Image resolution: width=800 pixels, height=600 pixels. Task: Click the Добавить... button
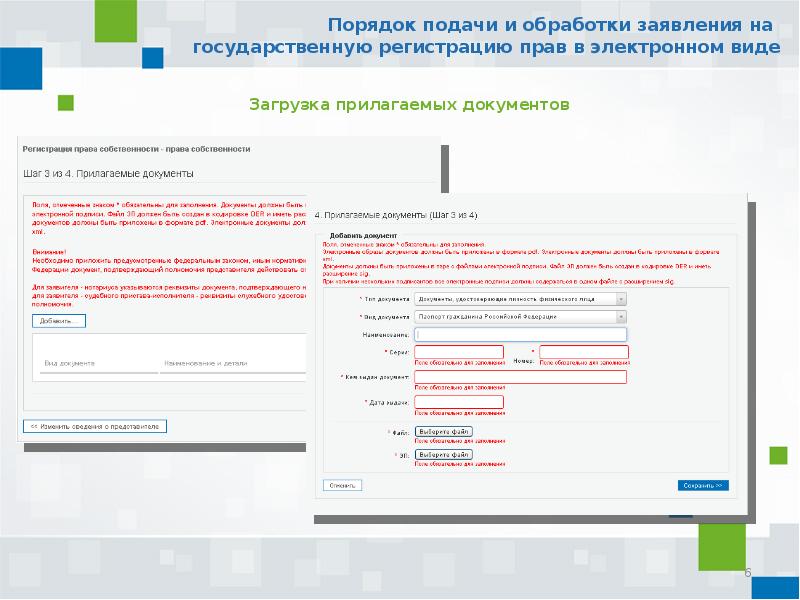(x=59, y=321)
